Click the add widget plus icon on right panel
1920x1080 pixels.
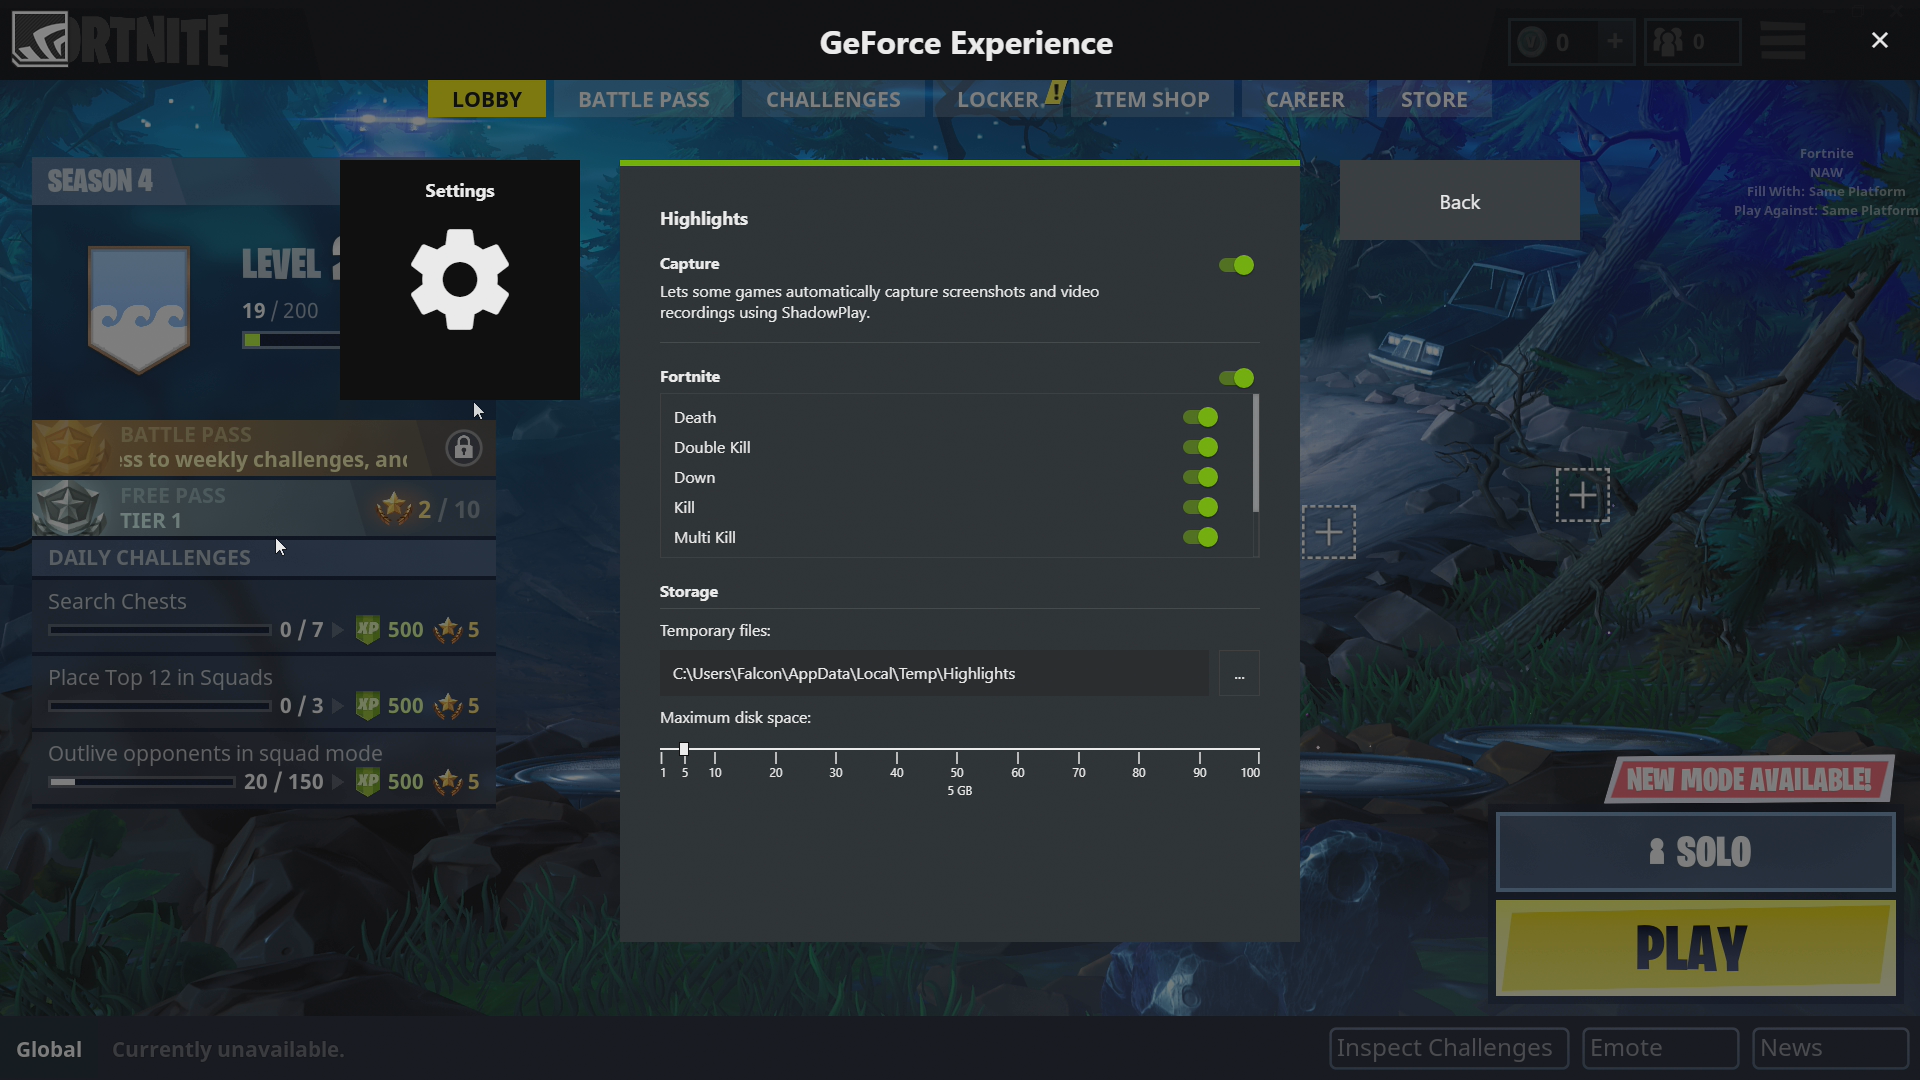(1582, 495)
